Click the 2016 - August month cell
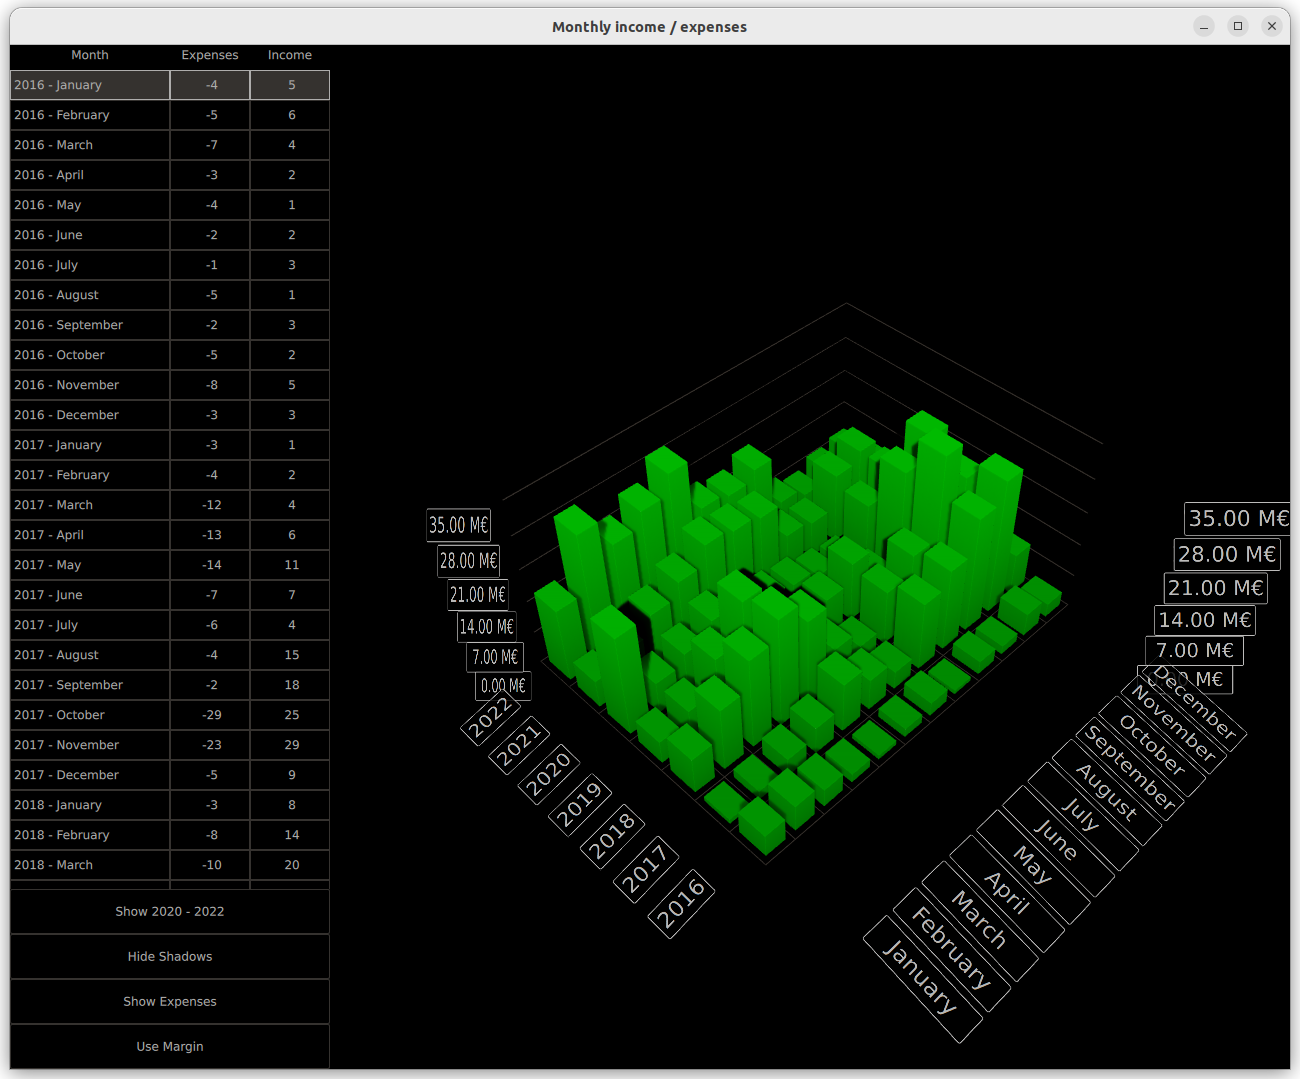 click(x=90, y=295)
